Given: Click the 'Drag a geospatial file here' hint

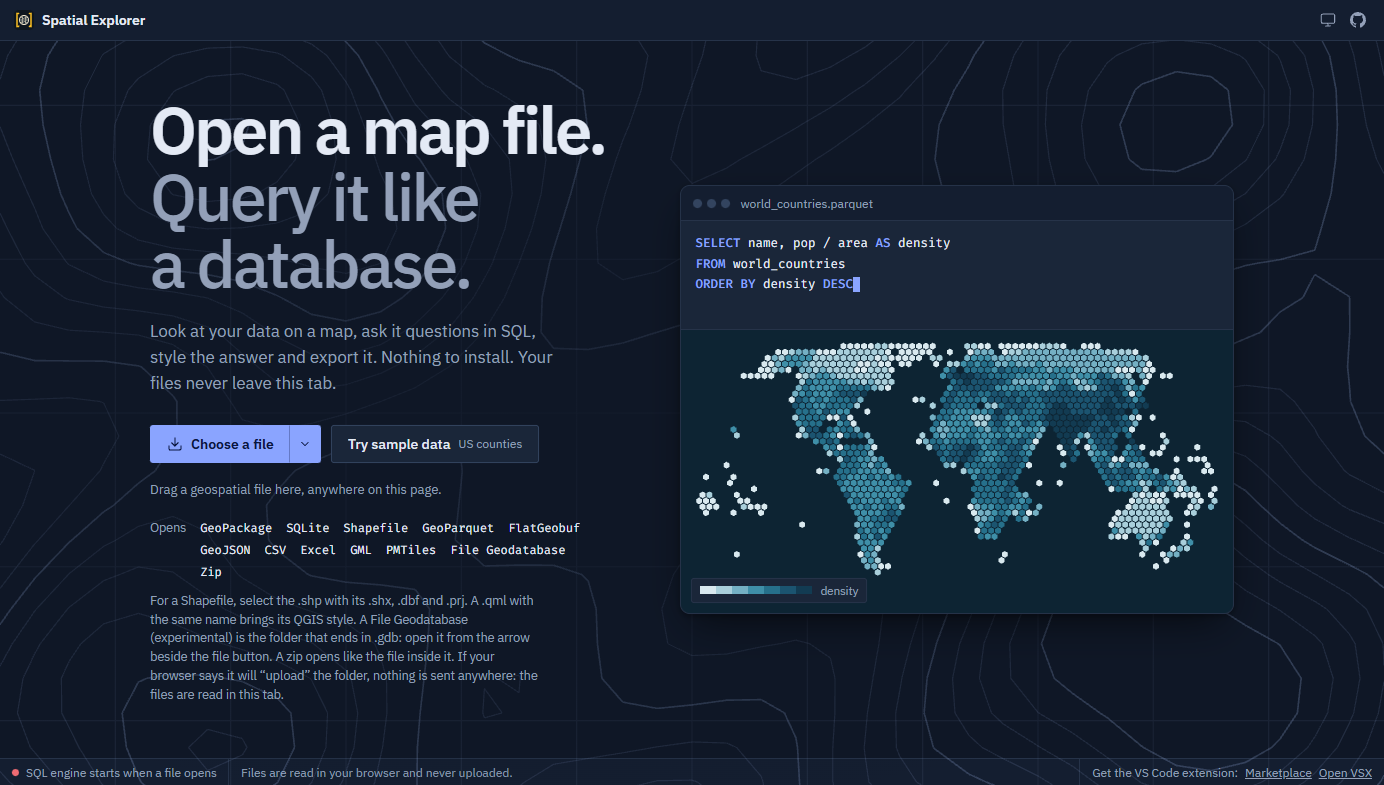Looking at the screenshot, I should 296,490.
